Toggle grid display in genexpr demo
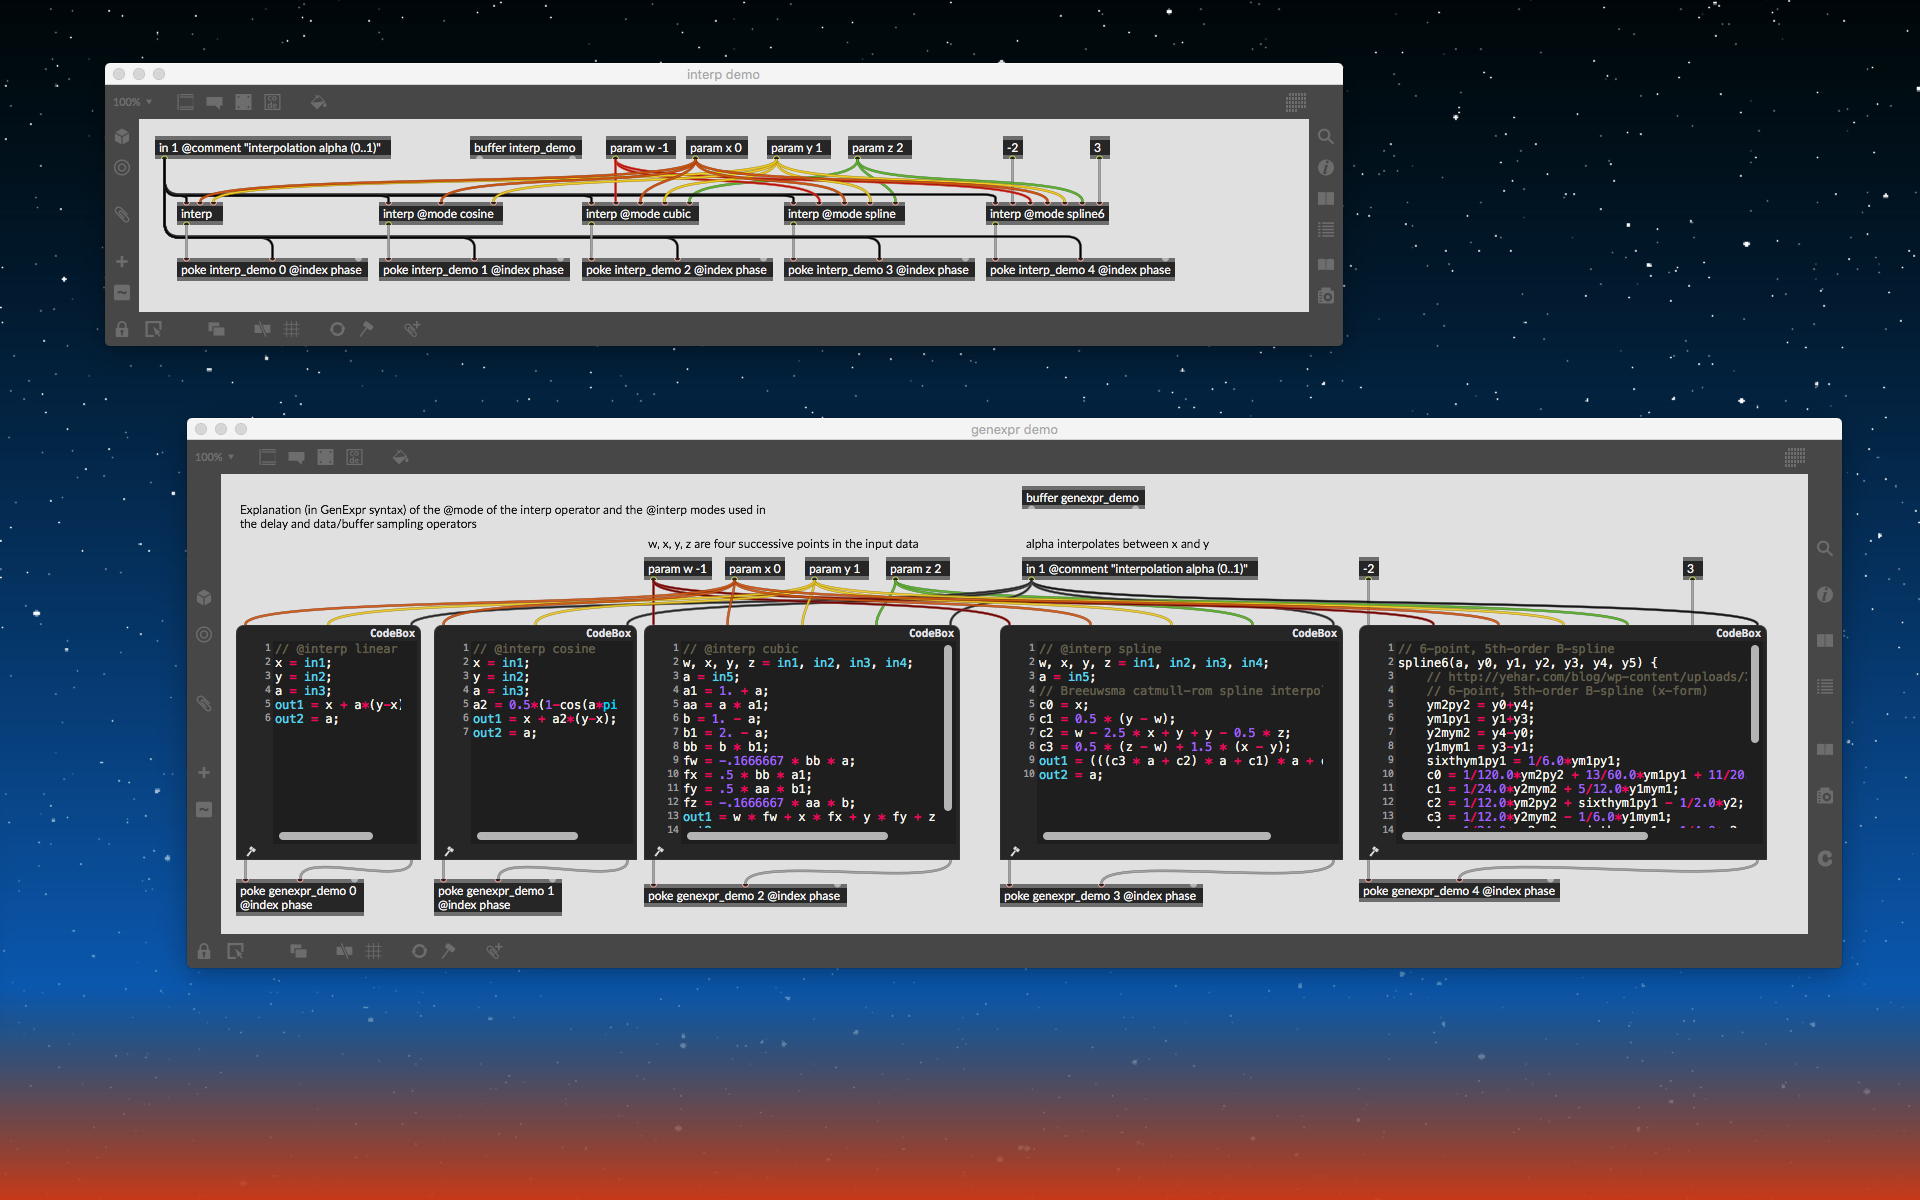The image size is (1920, 1200). [374, 951]
